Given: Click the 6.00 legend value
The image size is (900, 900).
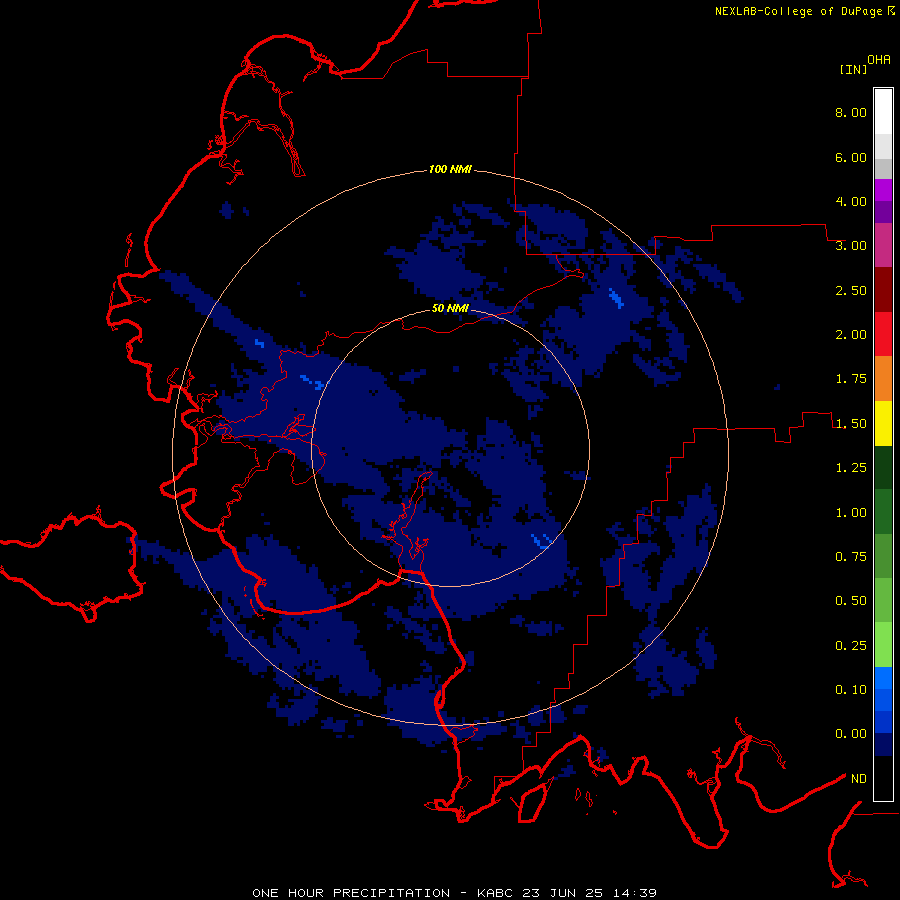Looking at the screenshot, I should tap(851, 157).
